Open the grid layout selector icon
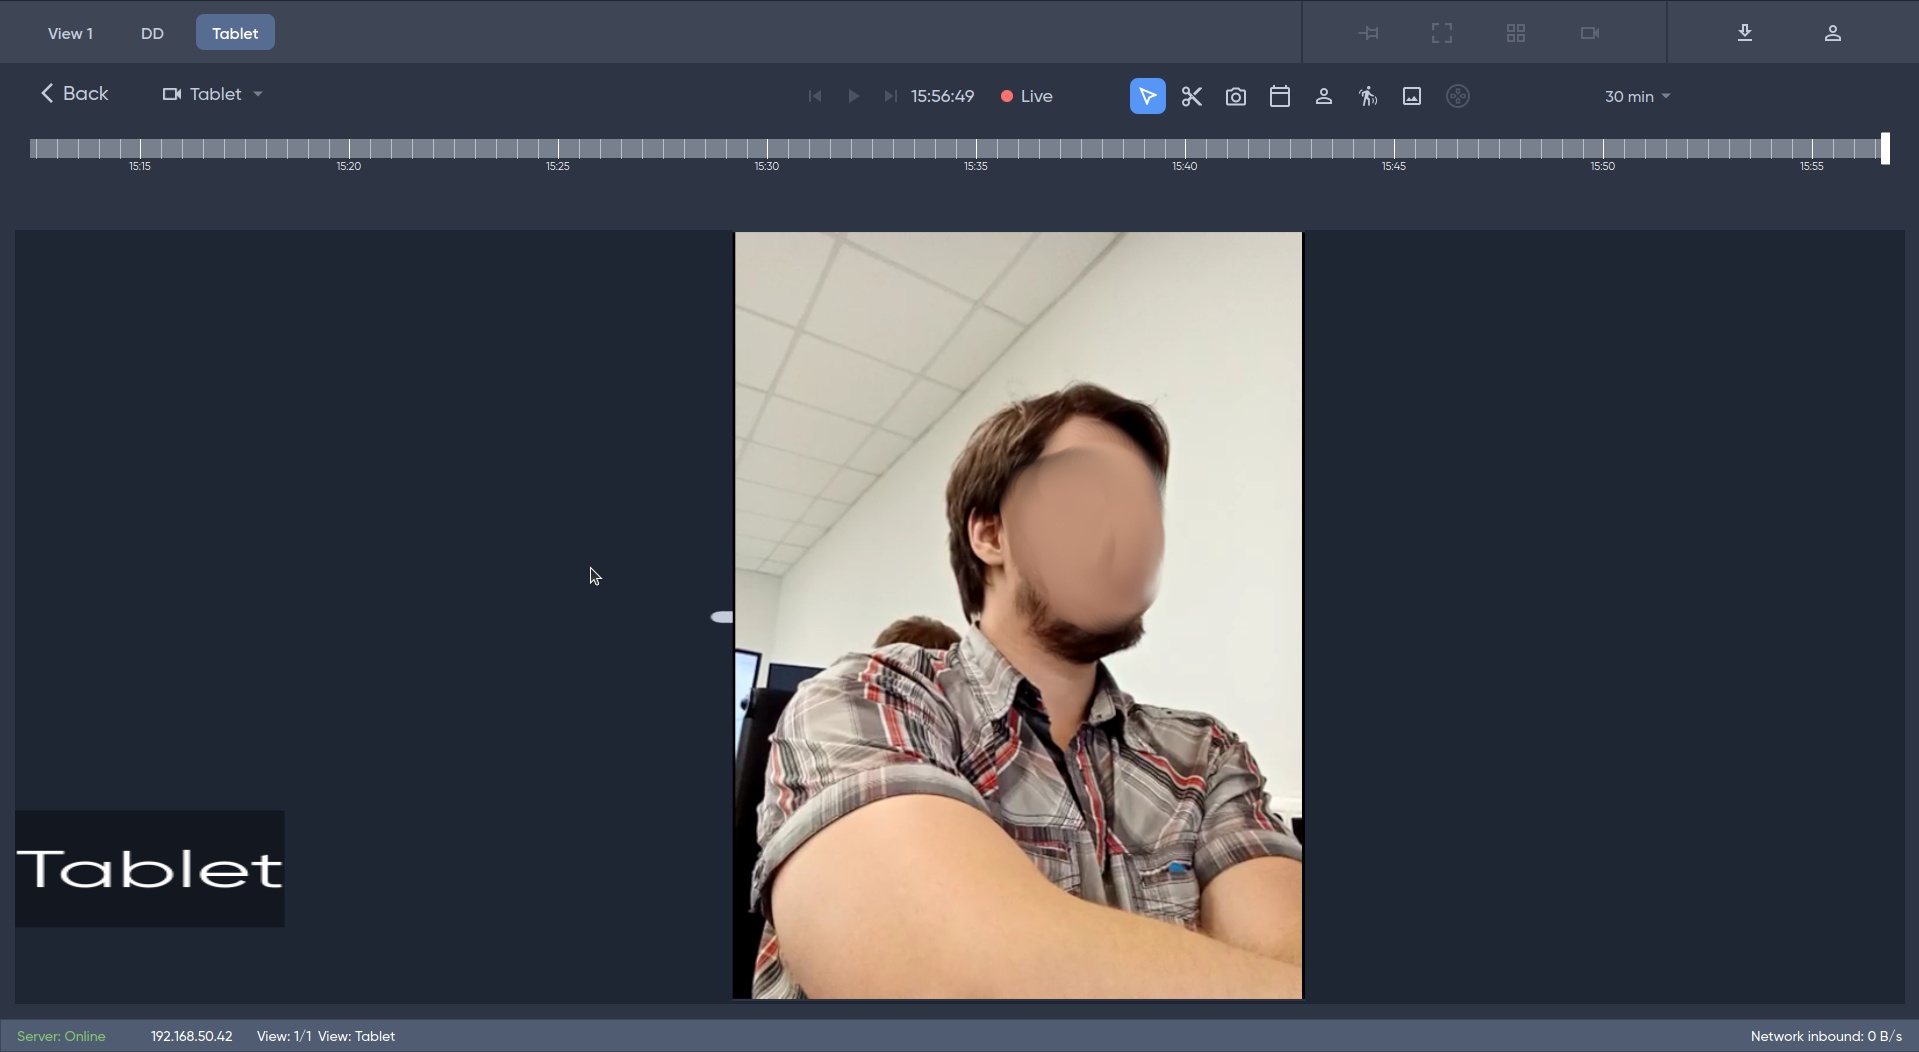The width and height of the screenshot is (1919, 1052). point(1515,33)
